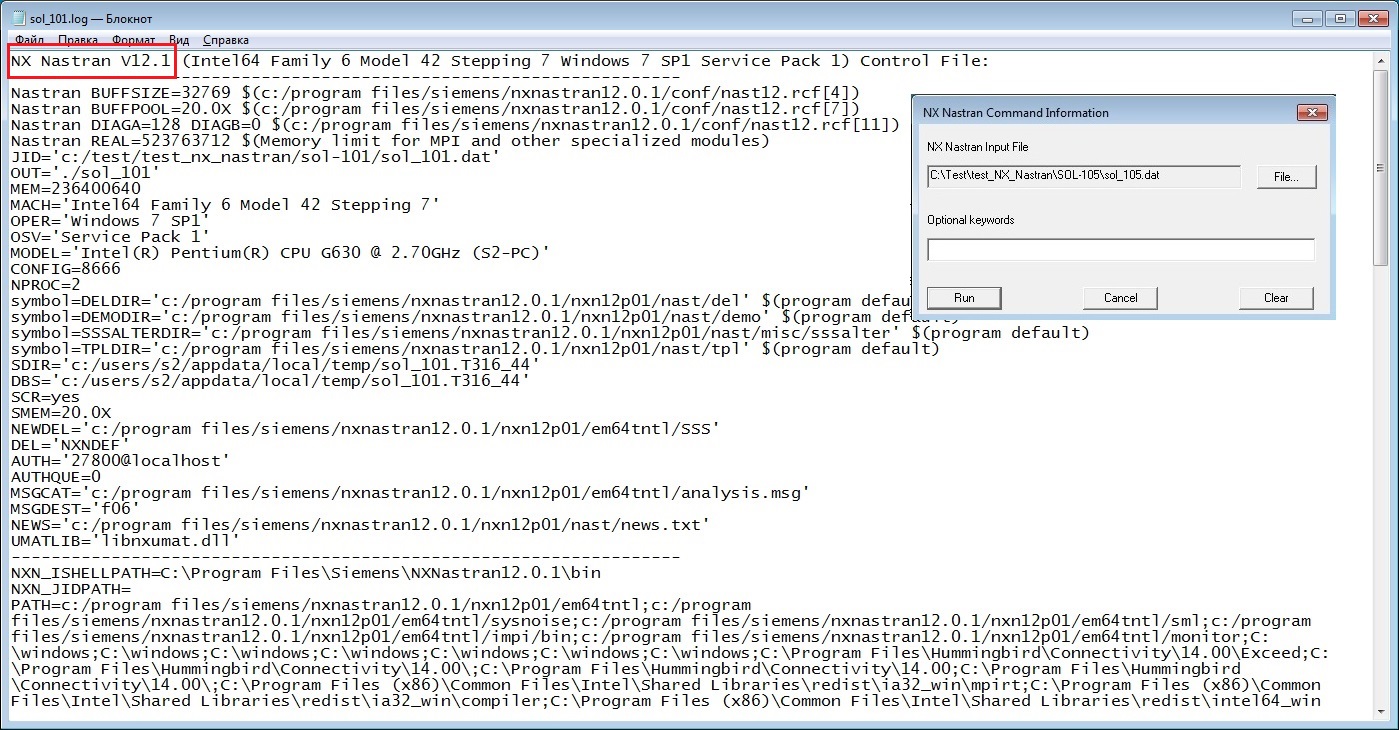Screen dimensions: 1399x730
Task: Click the line starting 'Nastran REAL=523763712'
Action: point(390,141)
